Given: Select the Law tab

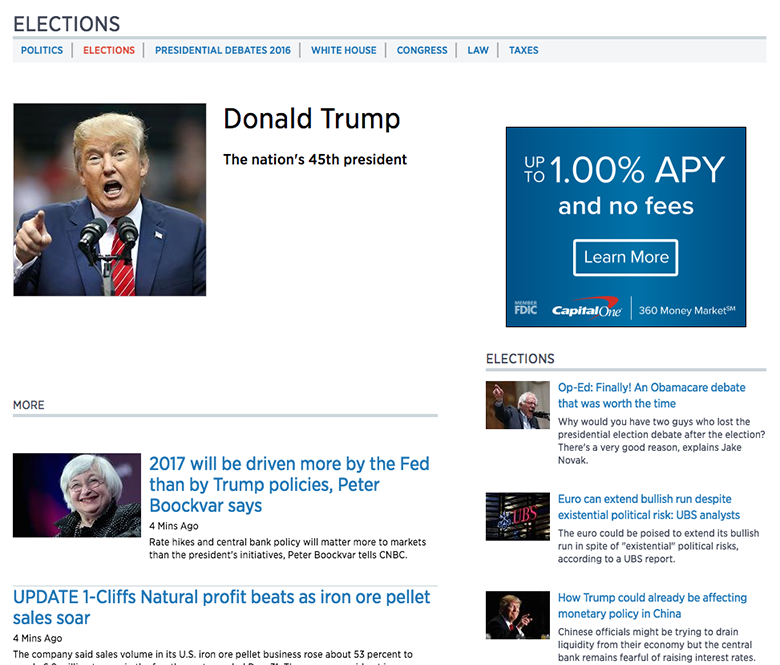Looking at the screenshot, I should point(478,50).
